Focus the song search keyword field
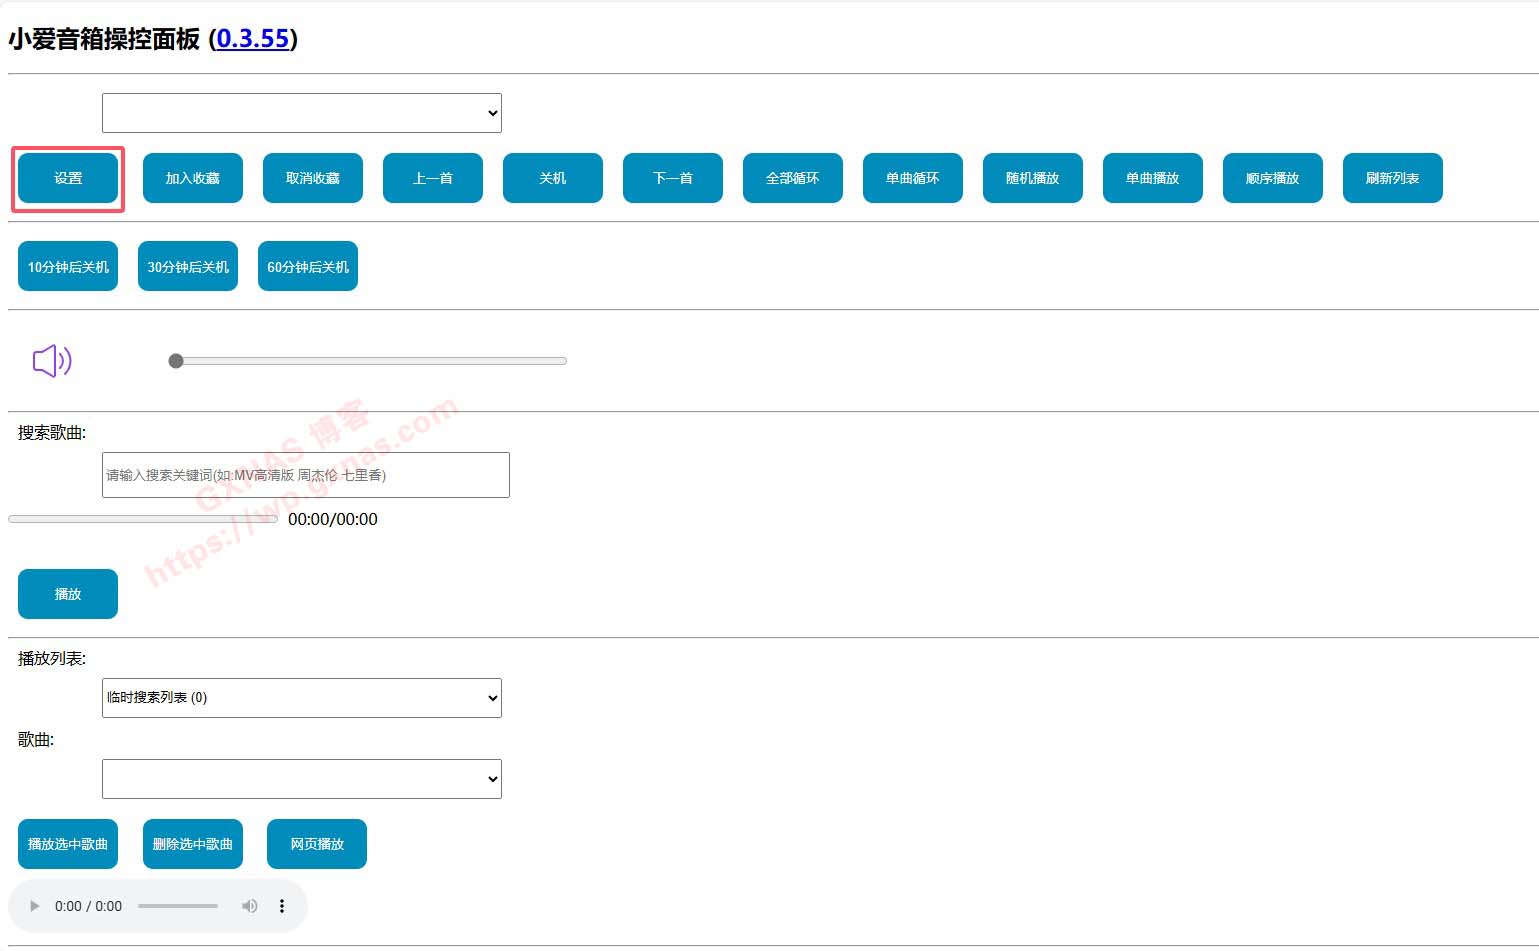The image size is (1539, 951). (x=306, y=475)
